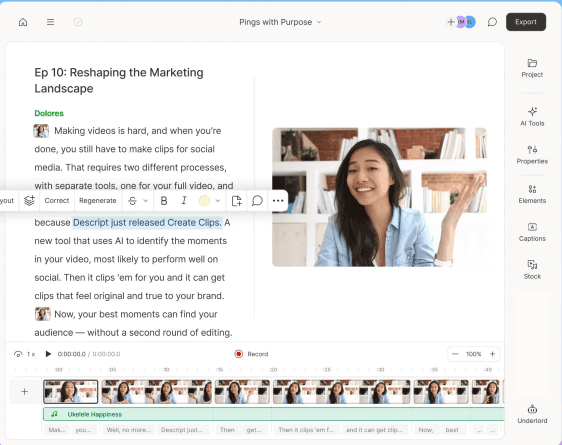This screenshot has height=445, width=562.
Task: Click the Record button
Action: pyautogui.click(x=251, y=354)
